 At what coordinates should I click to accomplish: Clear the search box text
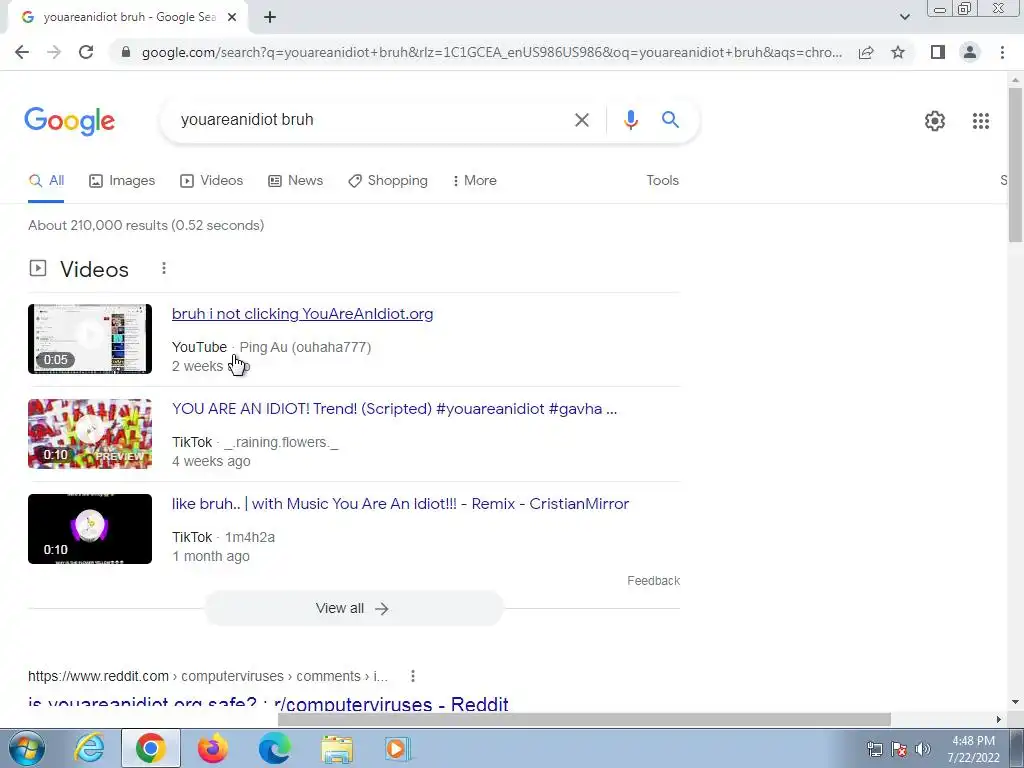tap(581, 120)
